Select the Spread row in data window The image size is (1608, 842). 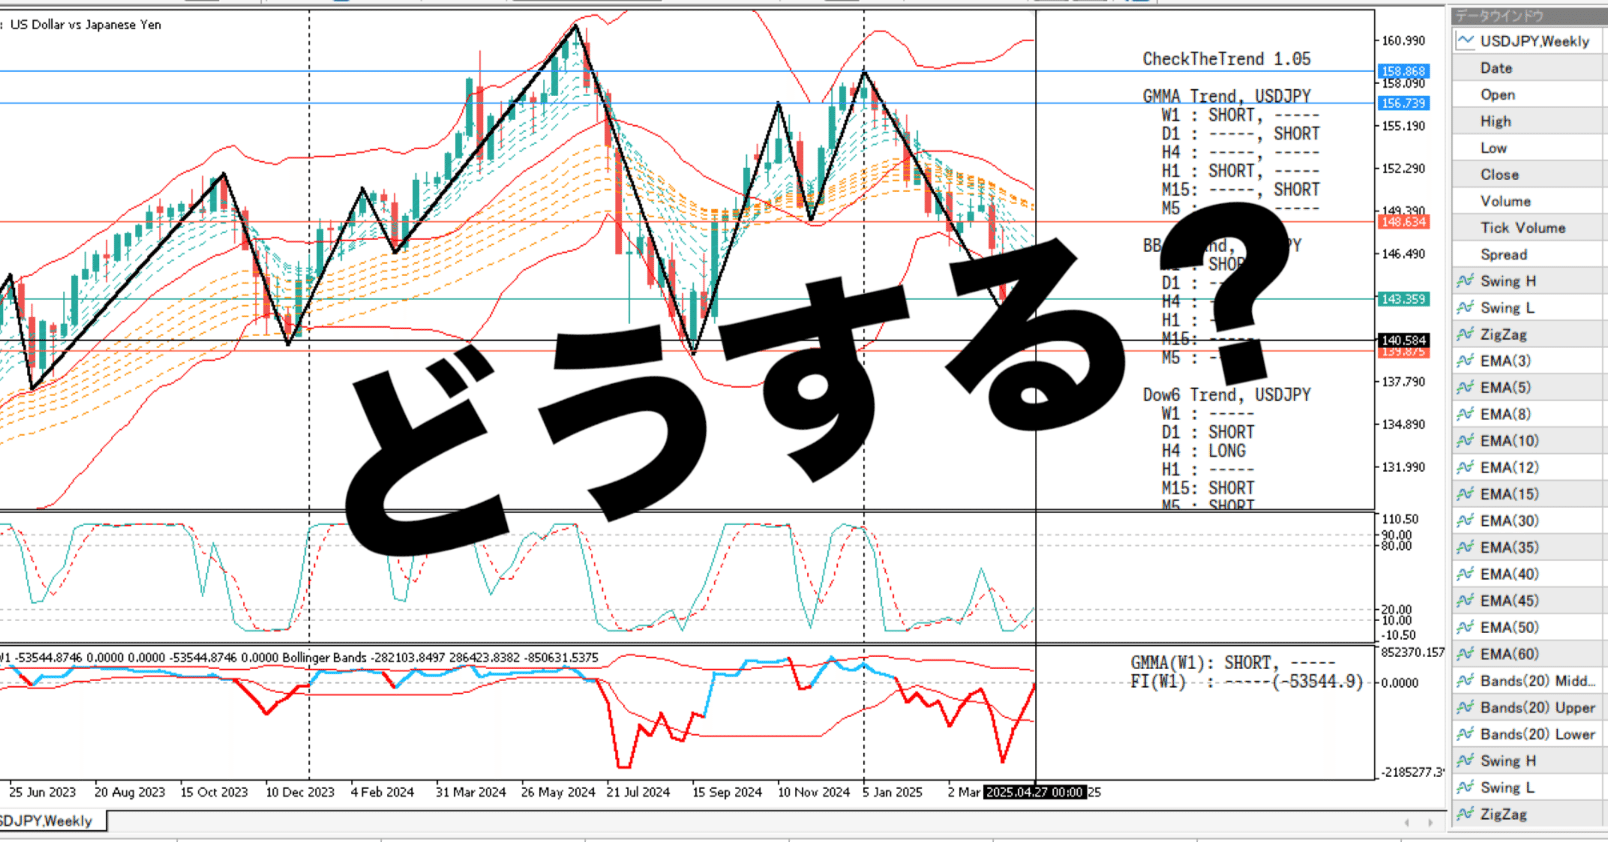pyautogui.click(x=1528, y=255)
